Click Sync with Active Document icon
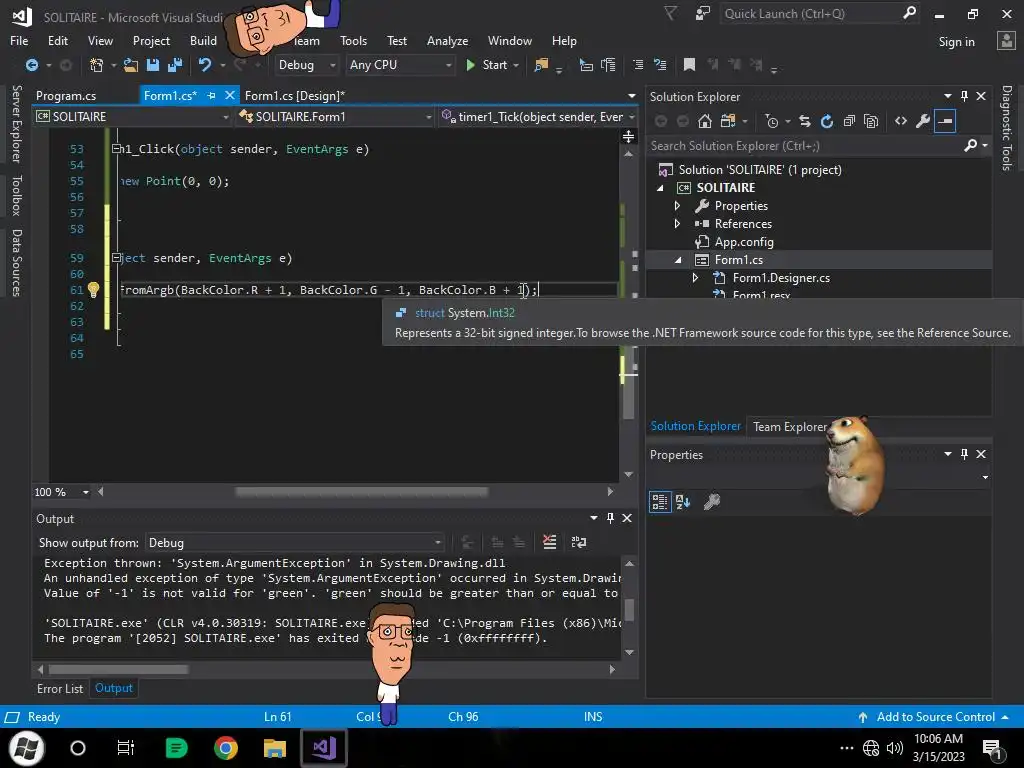The image size is (1024, 768). coord(805,121)
